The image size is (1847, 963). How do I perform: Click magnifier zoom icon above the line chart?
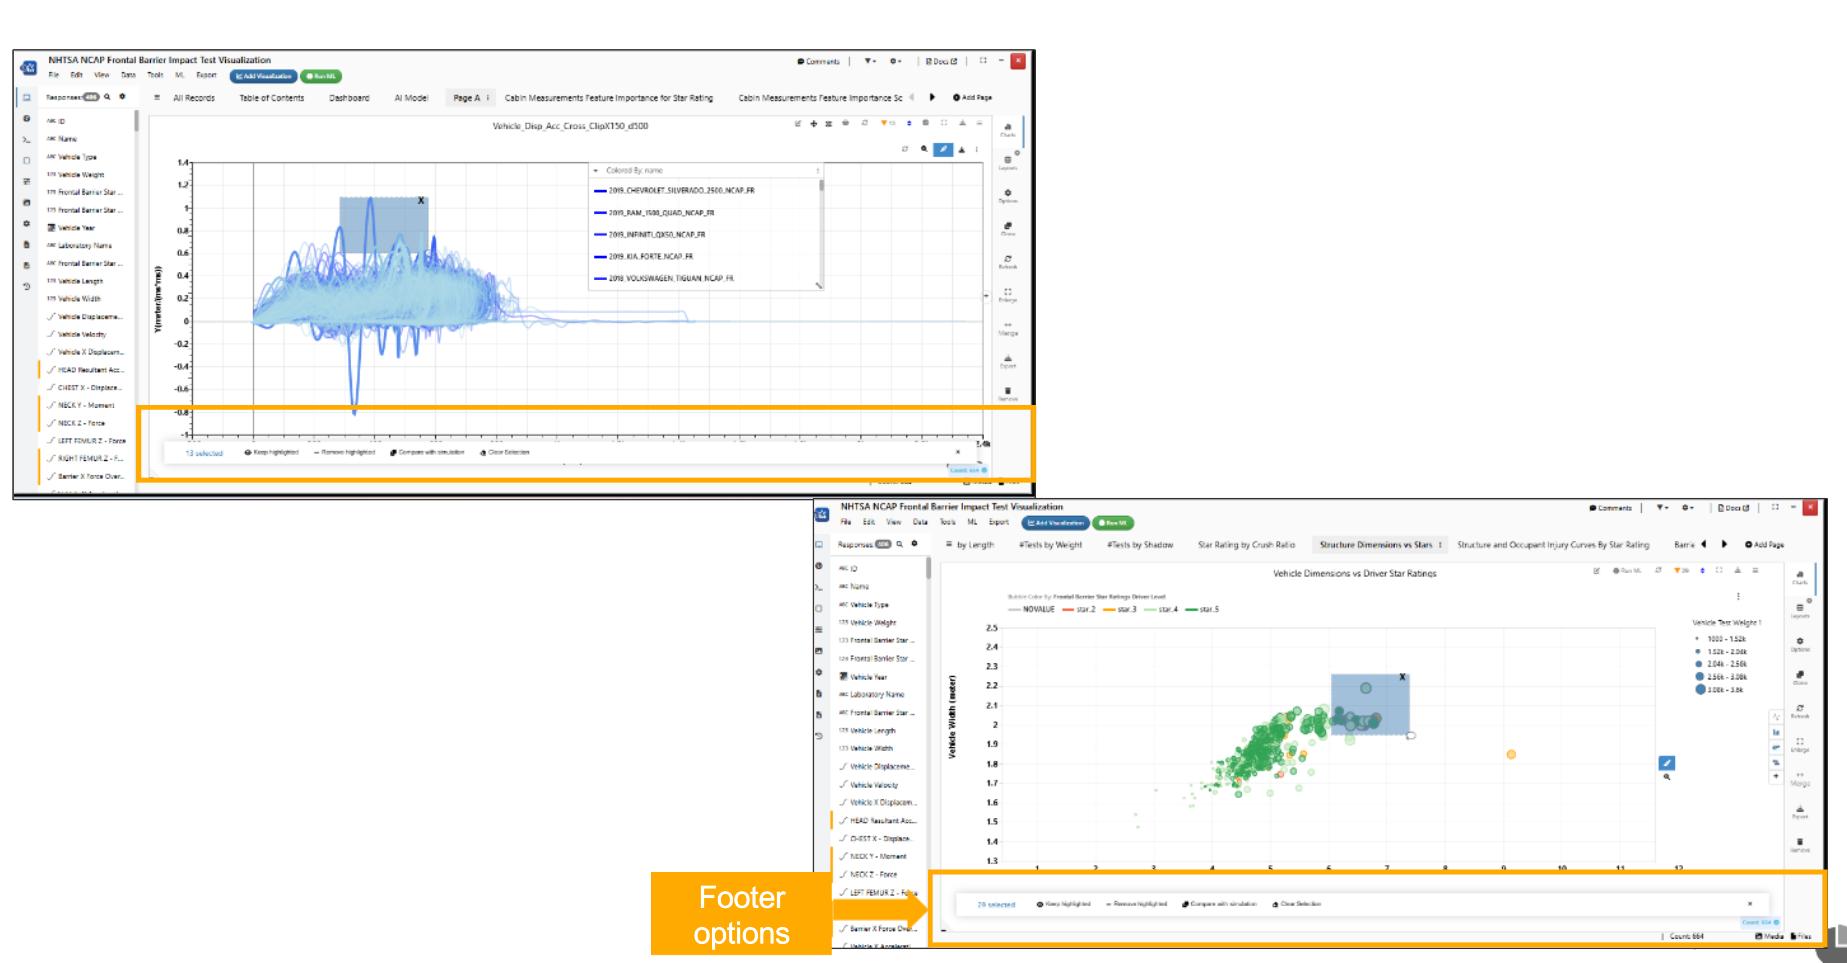coord(924,149)
